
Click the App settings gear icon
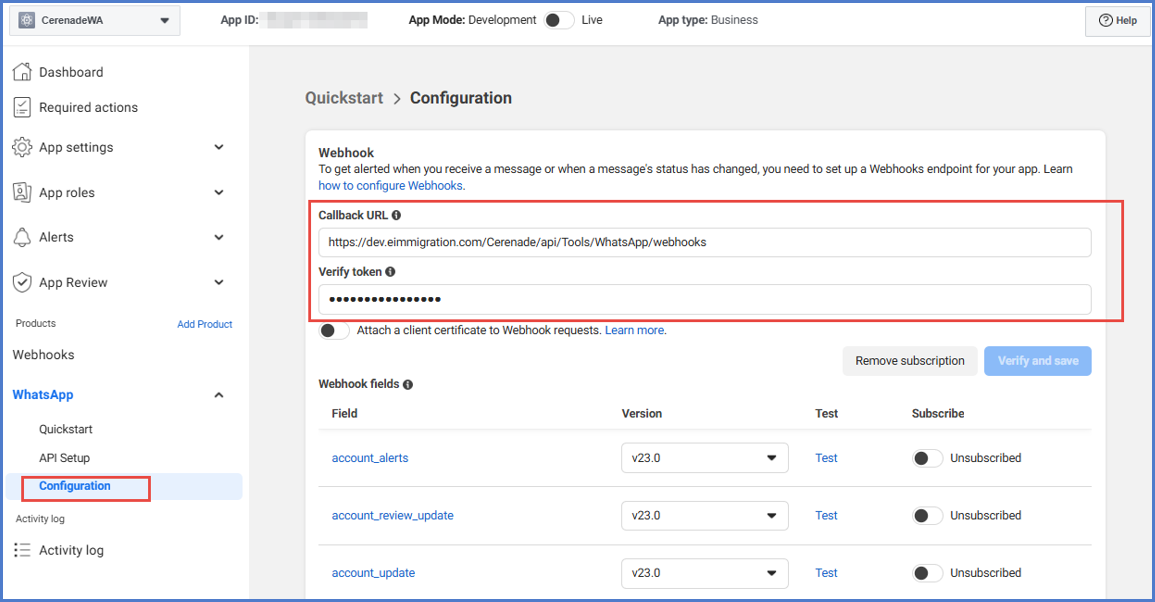tap(22, 147)
